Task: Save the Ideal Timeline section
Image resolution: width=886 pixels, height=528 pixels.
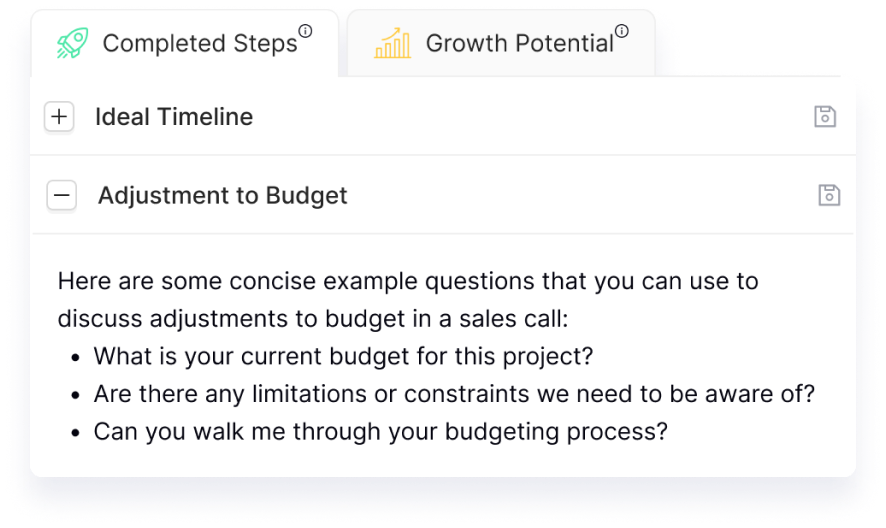Action: click(x=825, y=116)
